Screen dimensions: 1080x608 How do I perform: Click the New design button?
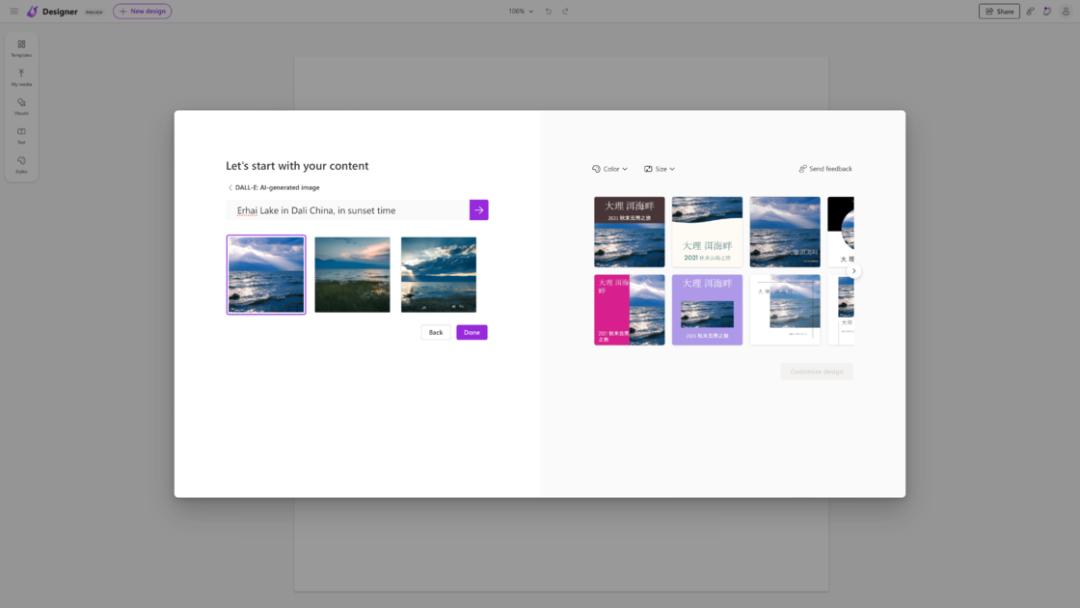coord(143,11)
